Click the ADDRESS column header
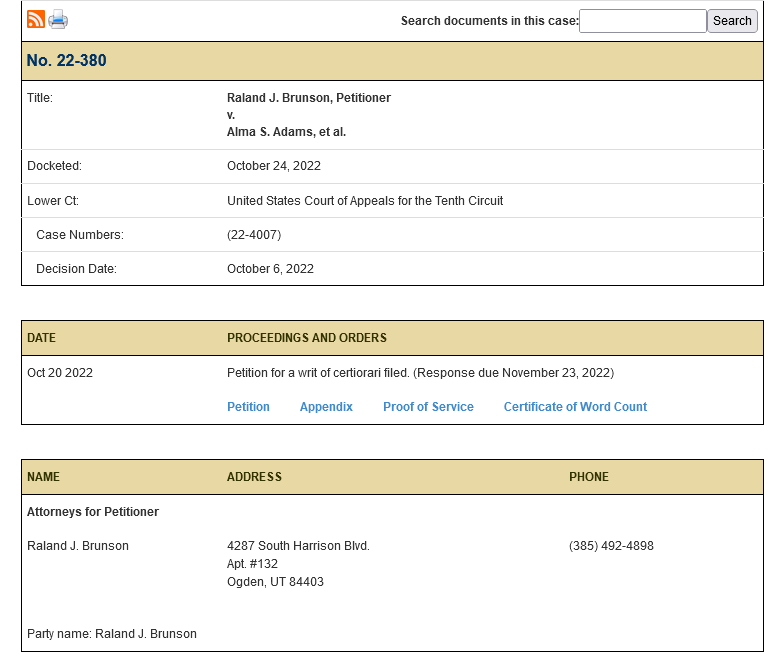This screenshot has width=783, height=652. click(x=254, y=477)
